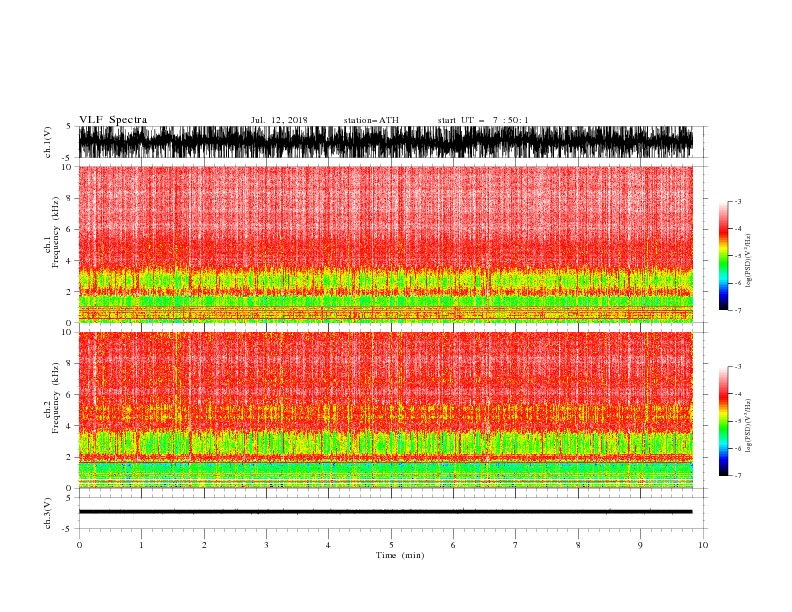The height and width of the screenshot is (612, 792).
Task: Click the log(PSD) label beside ch.1 color bar
Action: 749,261
